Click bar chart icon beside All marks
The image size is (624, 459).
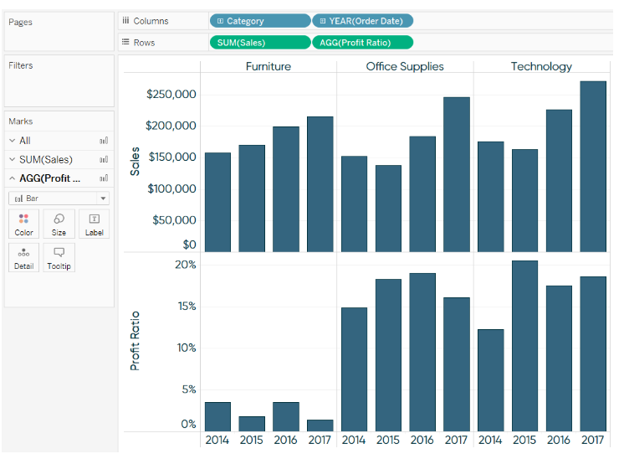tap(104, 141)
